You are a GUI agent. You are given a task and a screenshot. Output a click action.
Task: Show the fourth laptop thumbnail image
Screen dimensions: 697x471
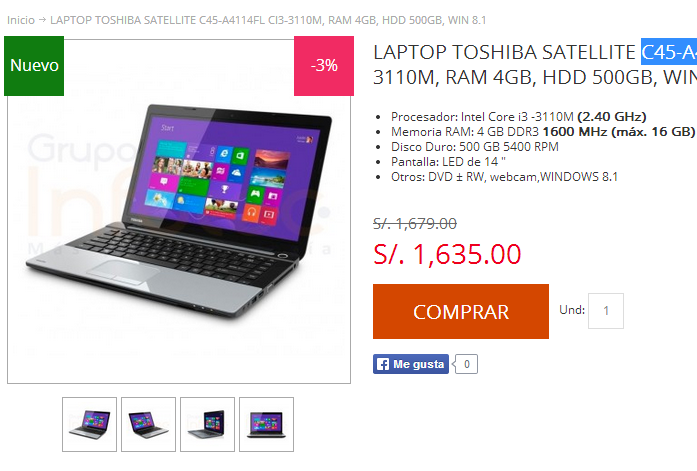tap(266, 424)
